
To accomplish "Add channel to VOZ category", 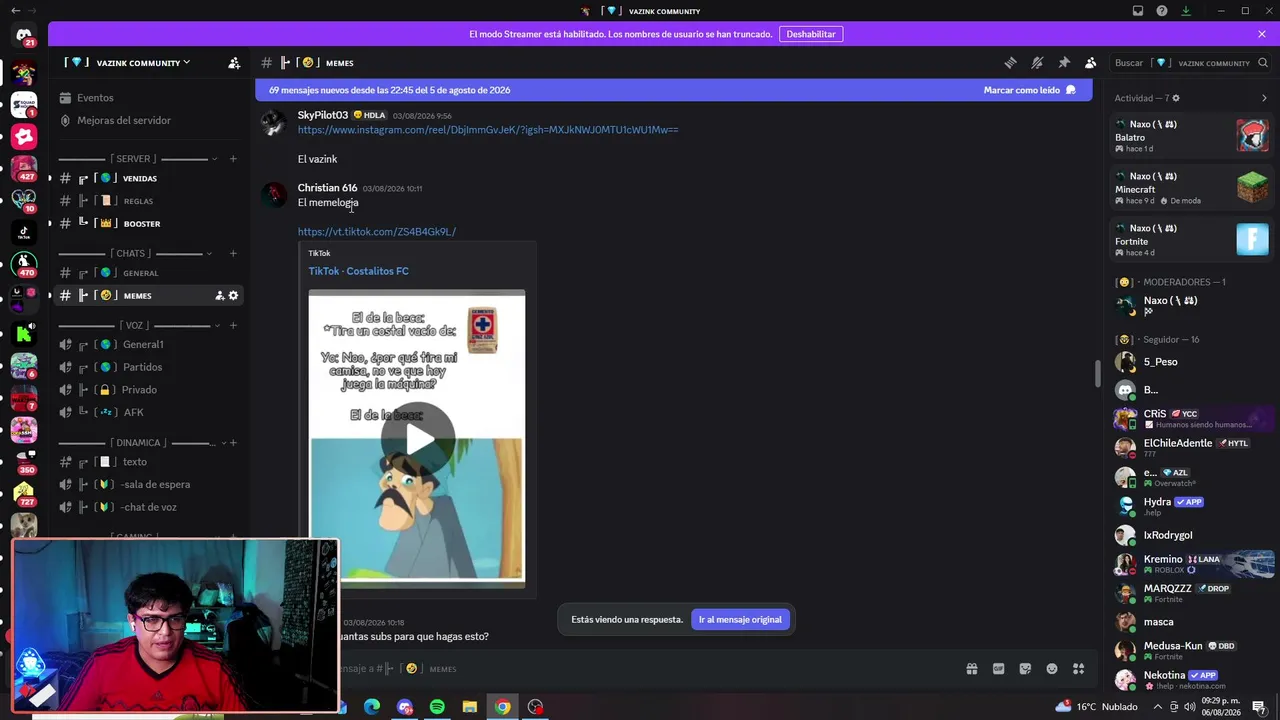I will tap(233, 326).
